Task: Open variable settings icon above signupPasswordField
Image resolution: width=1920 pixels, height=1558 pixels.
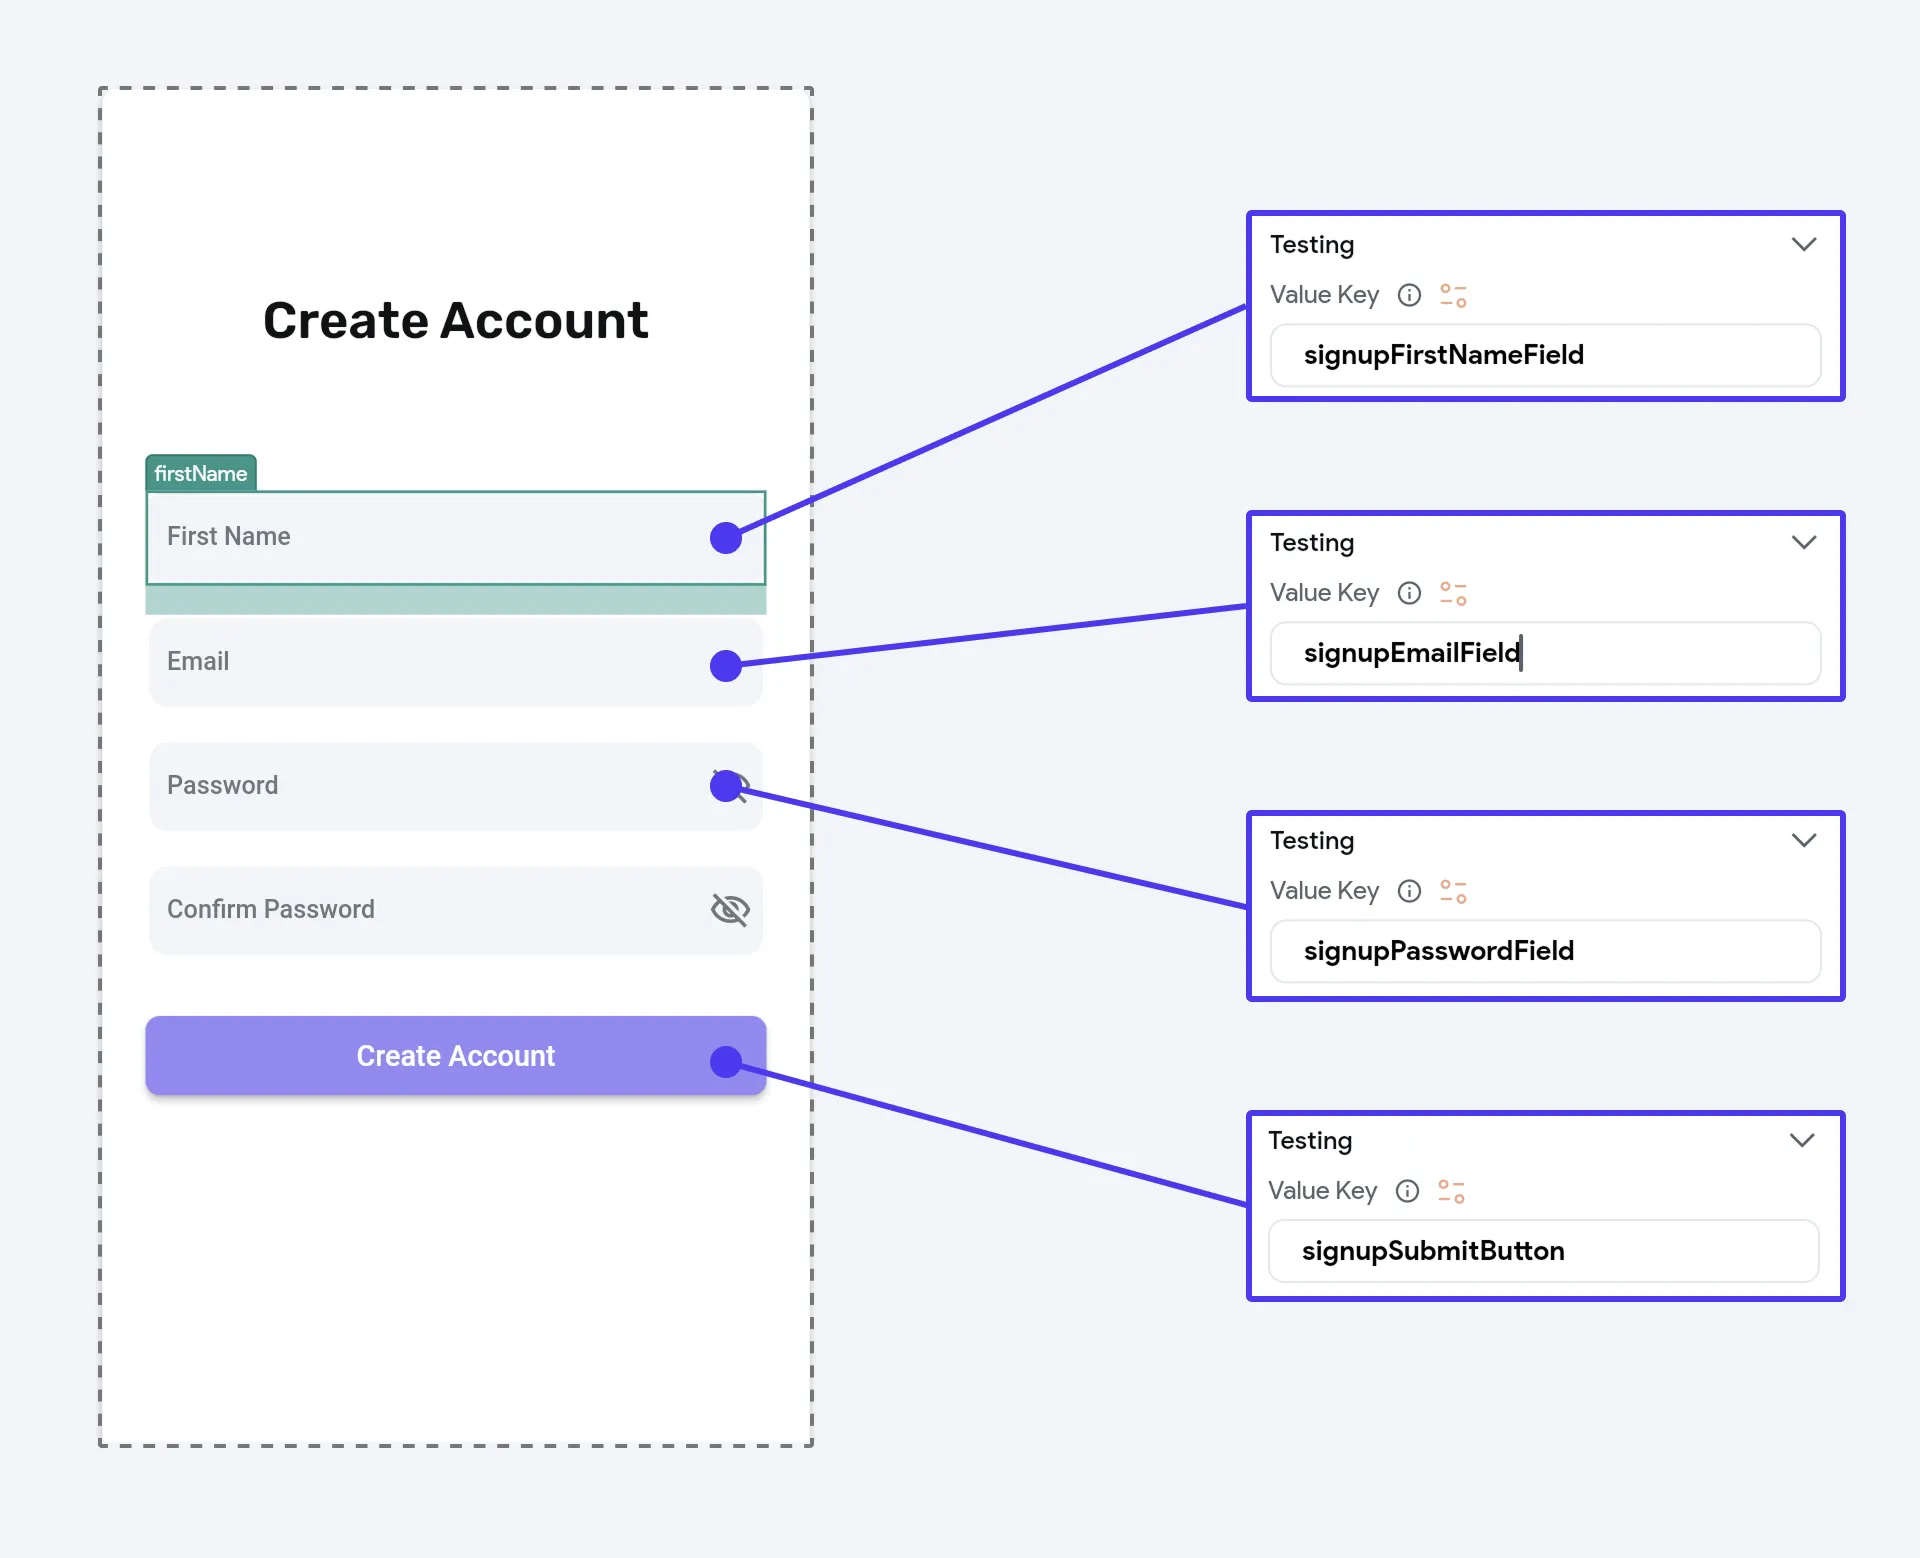Action: [x=1453, y=891]
